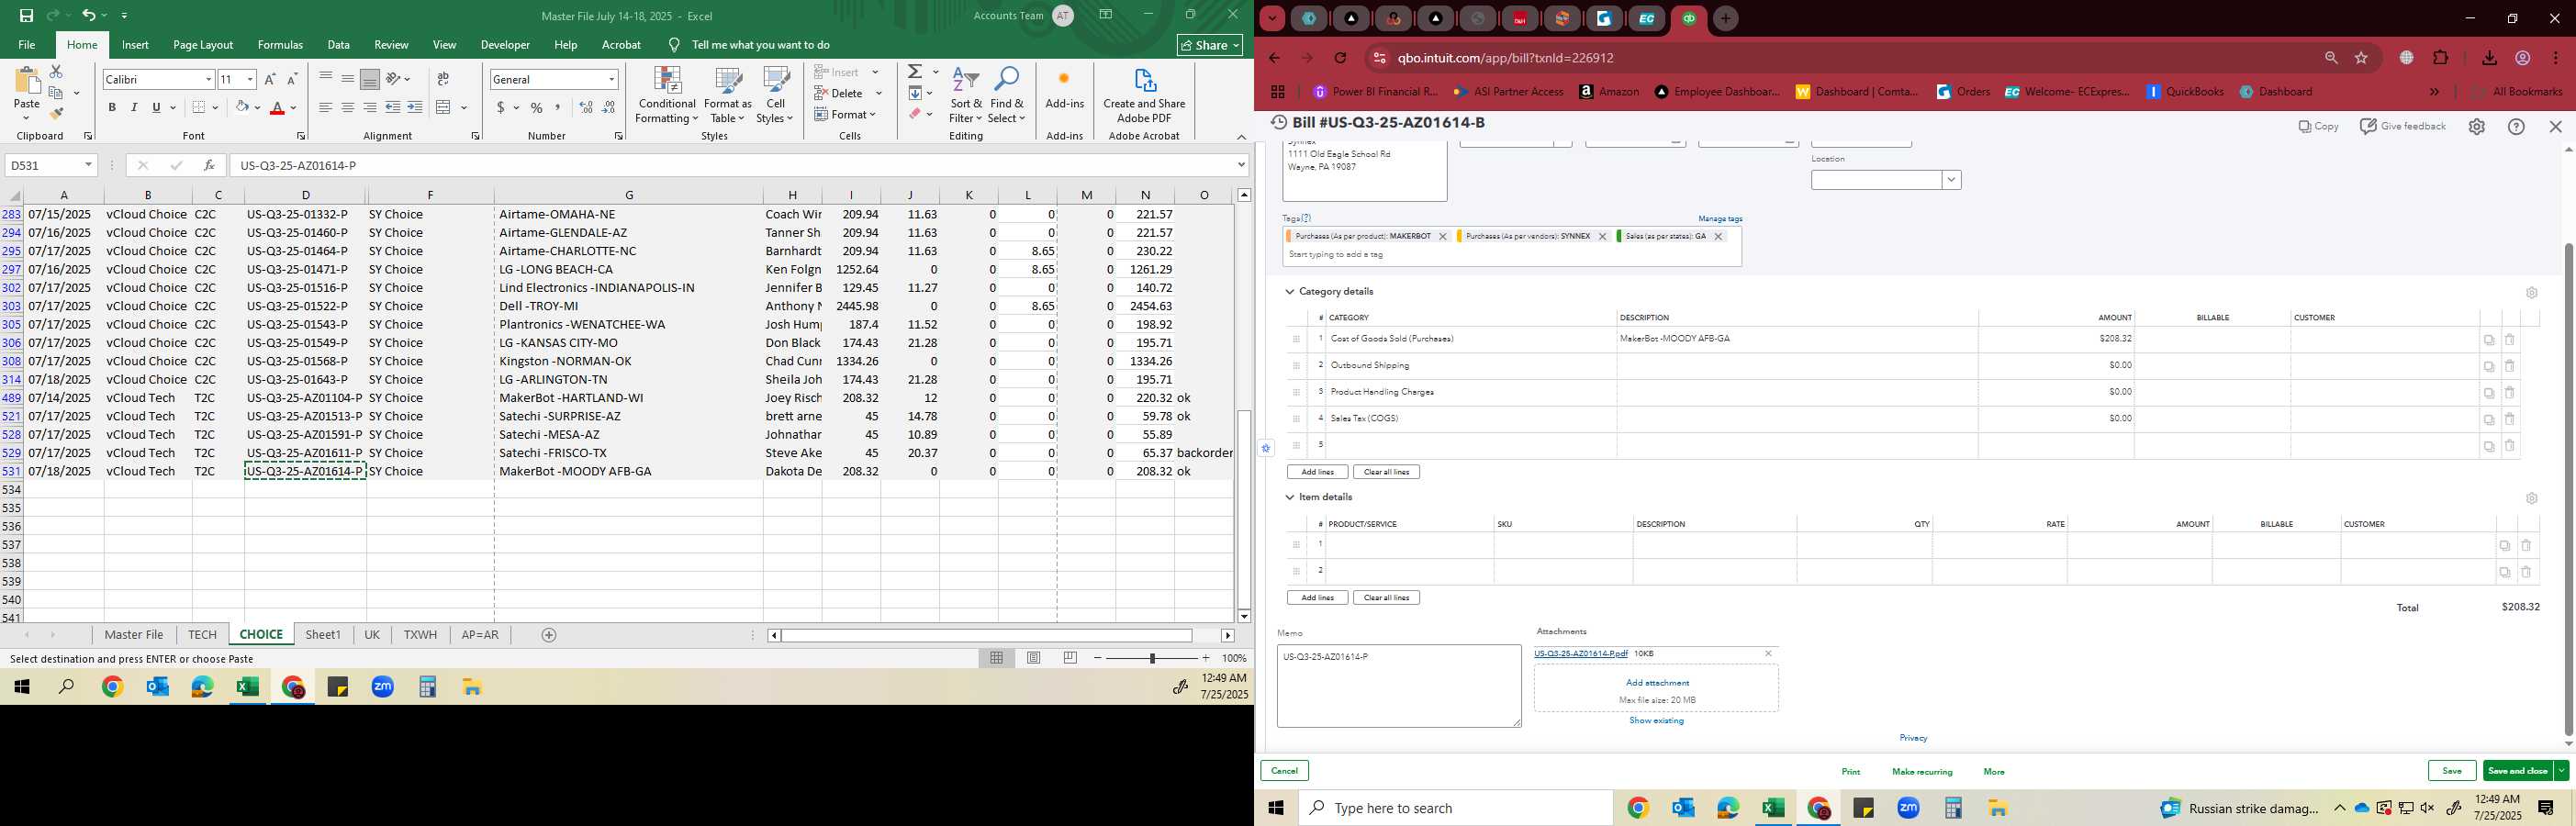Remove the SYNNEX vendor tag
The width and height of the screenshot is (2576, 826).
pyautogui.click(x=1602, y=237)
